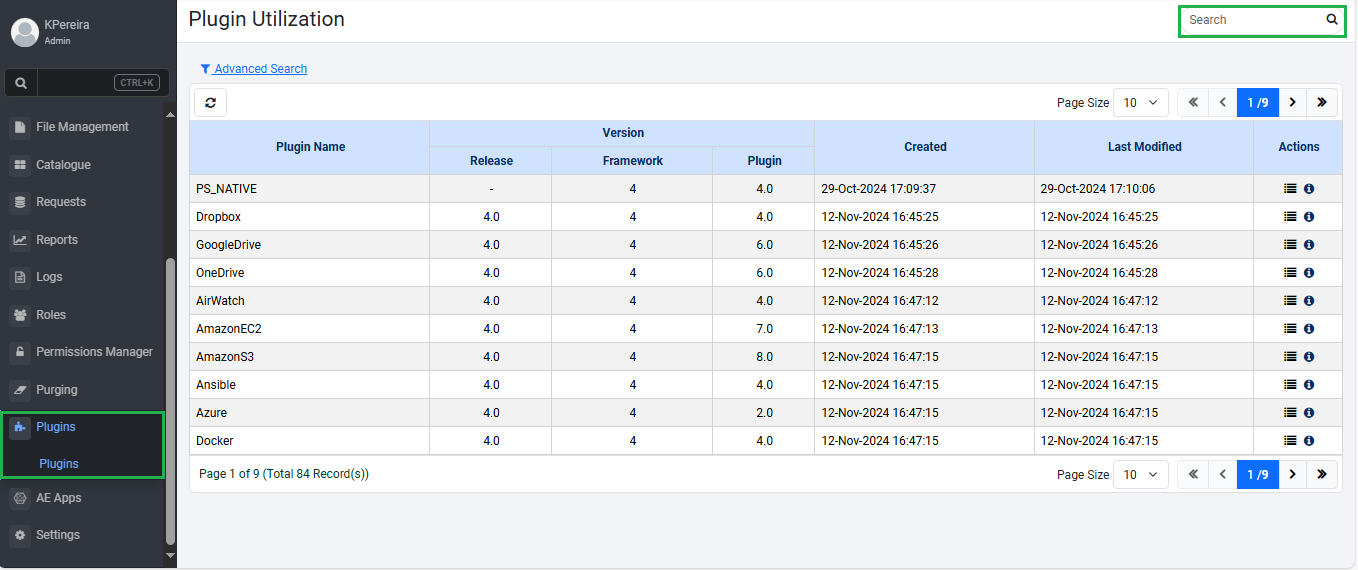Open the top Page Size dropdown
Image resolution: width=1358 pixels, height=570 pixels.
pyautogui.click(x=1140, y=102)
